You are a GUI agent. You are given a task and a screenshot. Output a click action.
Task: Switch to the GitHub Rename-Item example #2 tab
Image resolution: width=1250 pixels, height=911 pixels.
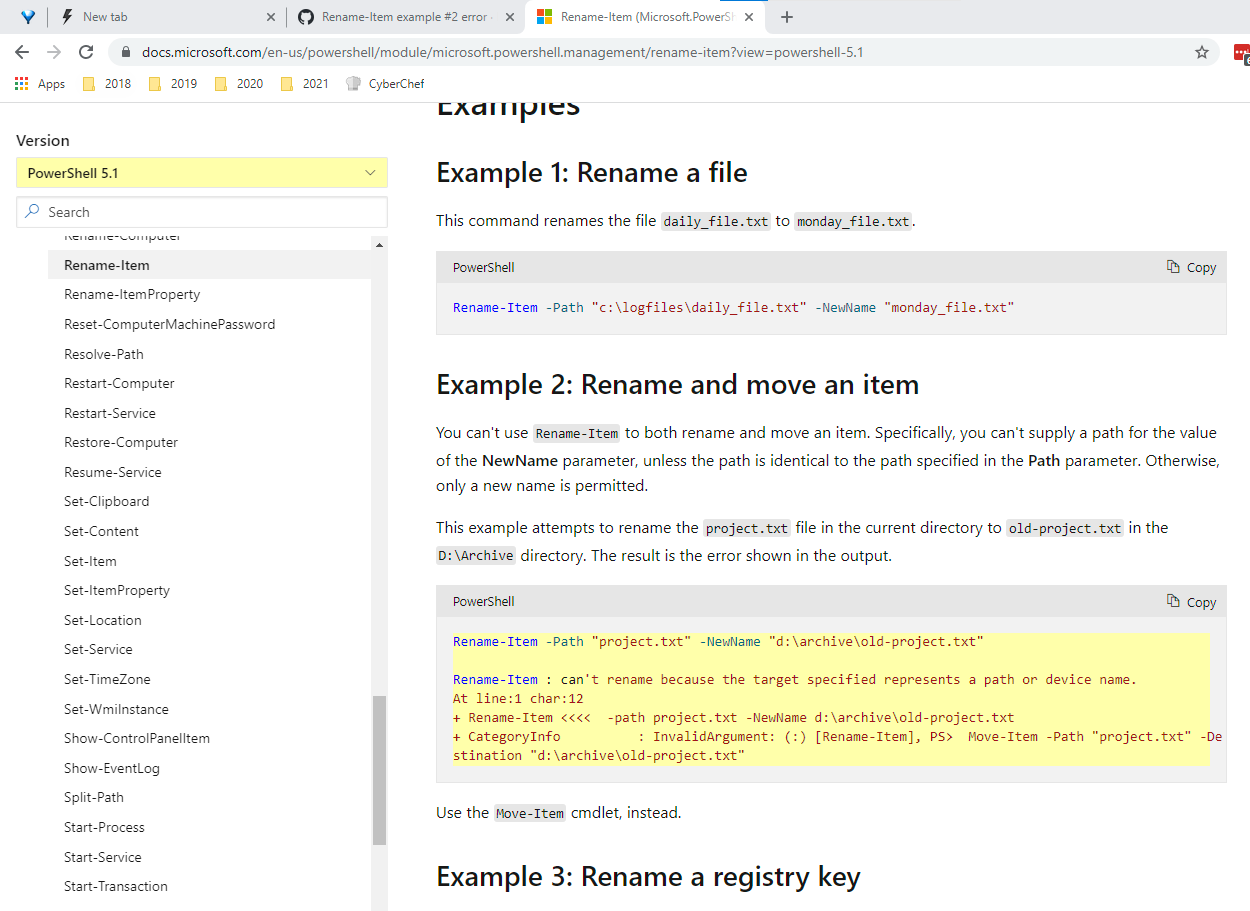pos(405,17)
